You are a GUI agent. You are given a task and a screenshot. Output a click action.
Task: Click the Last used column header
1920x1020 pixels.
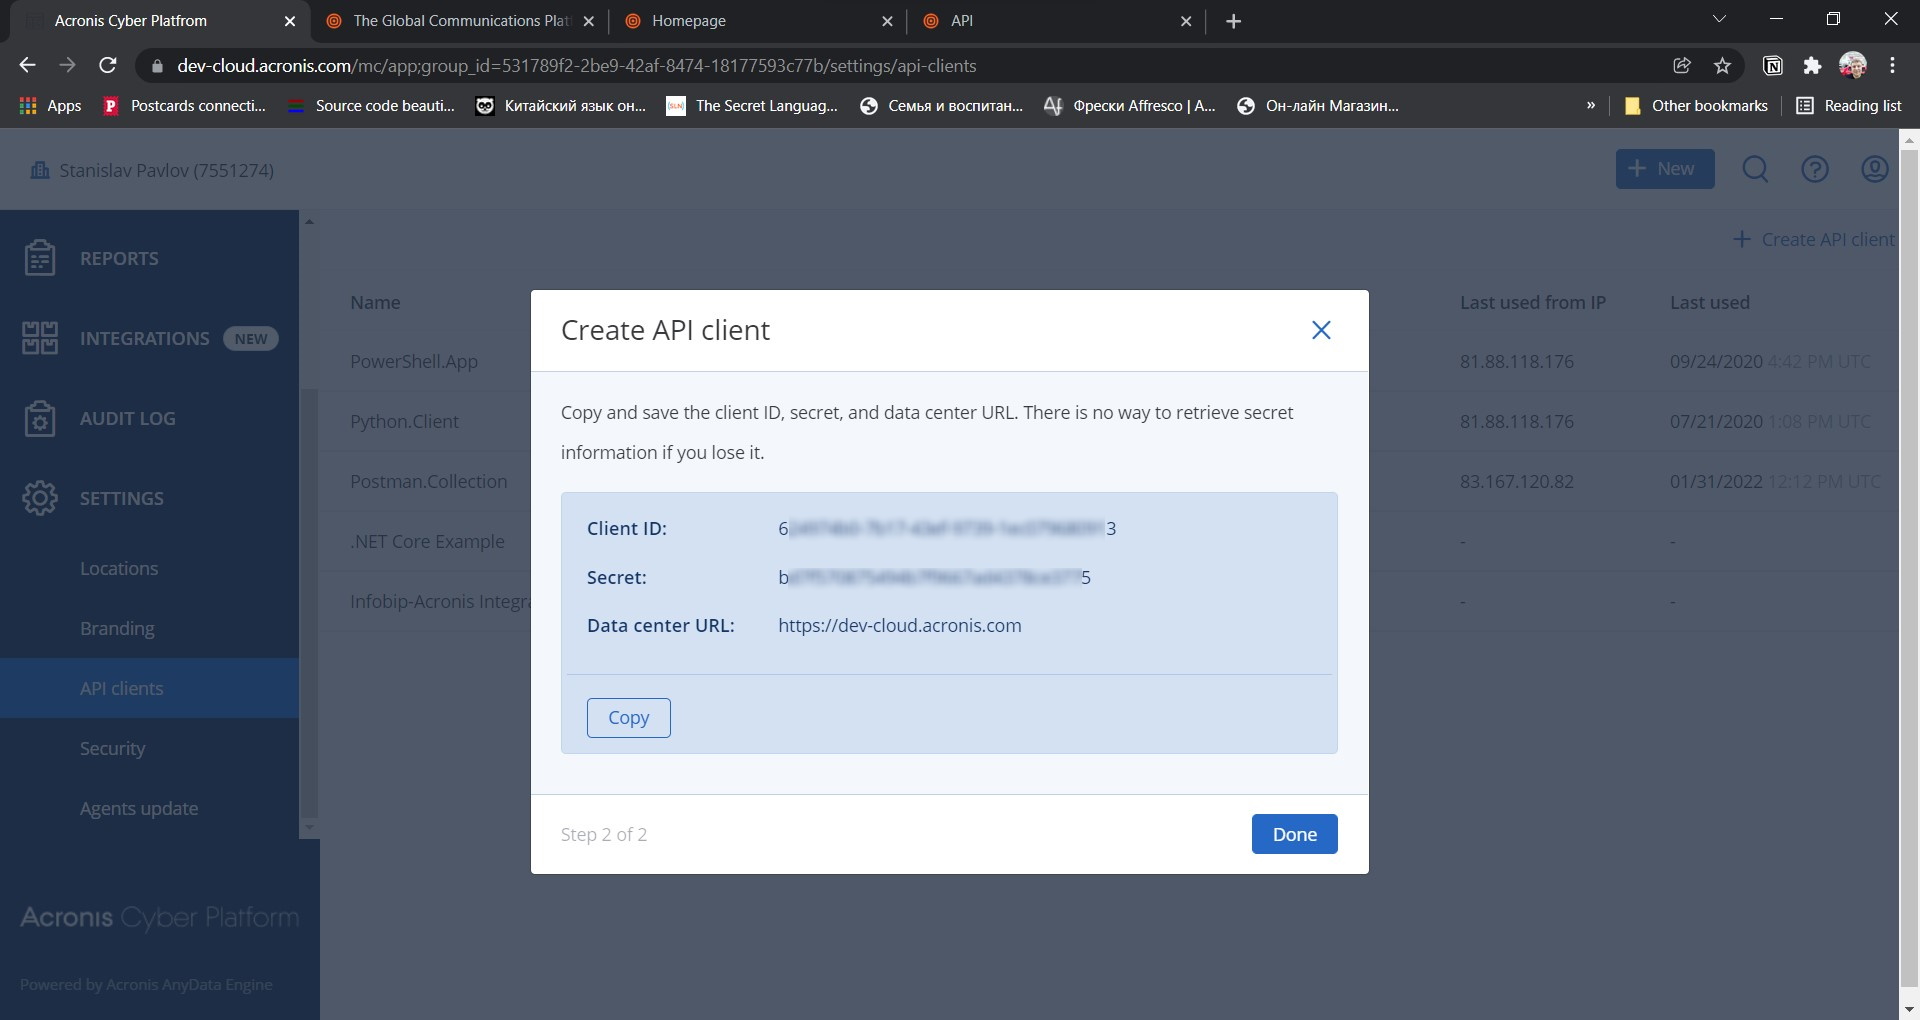[1709, 303]
